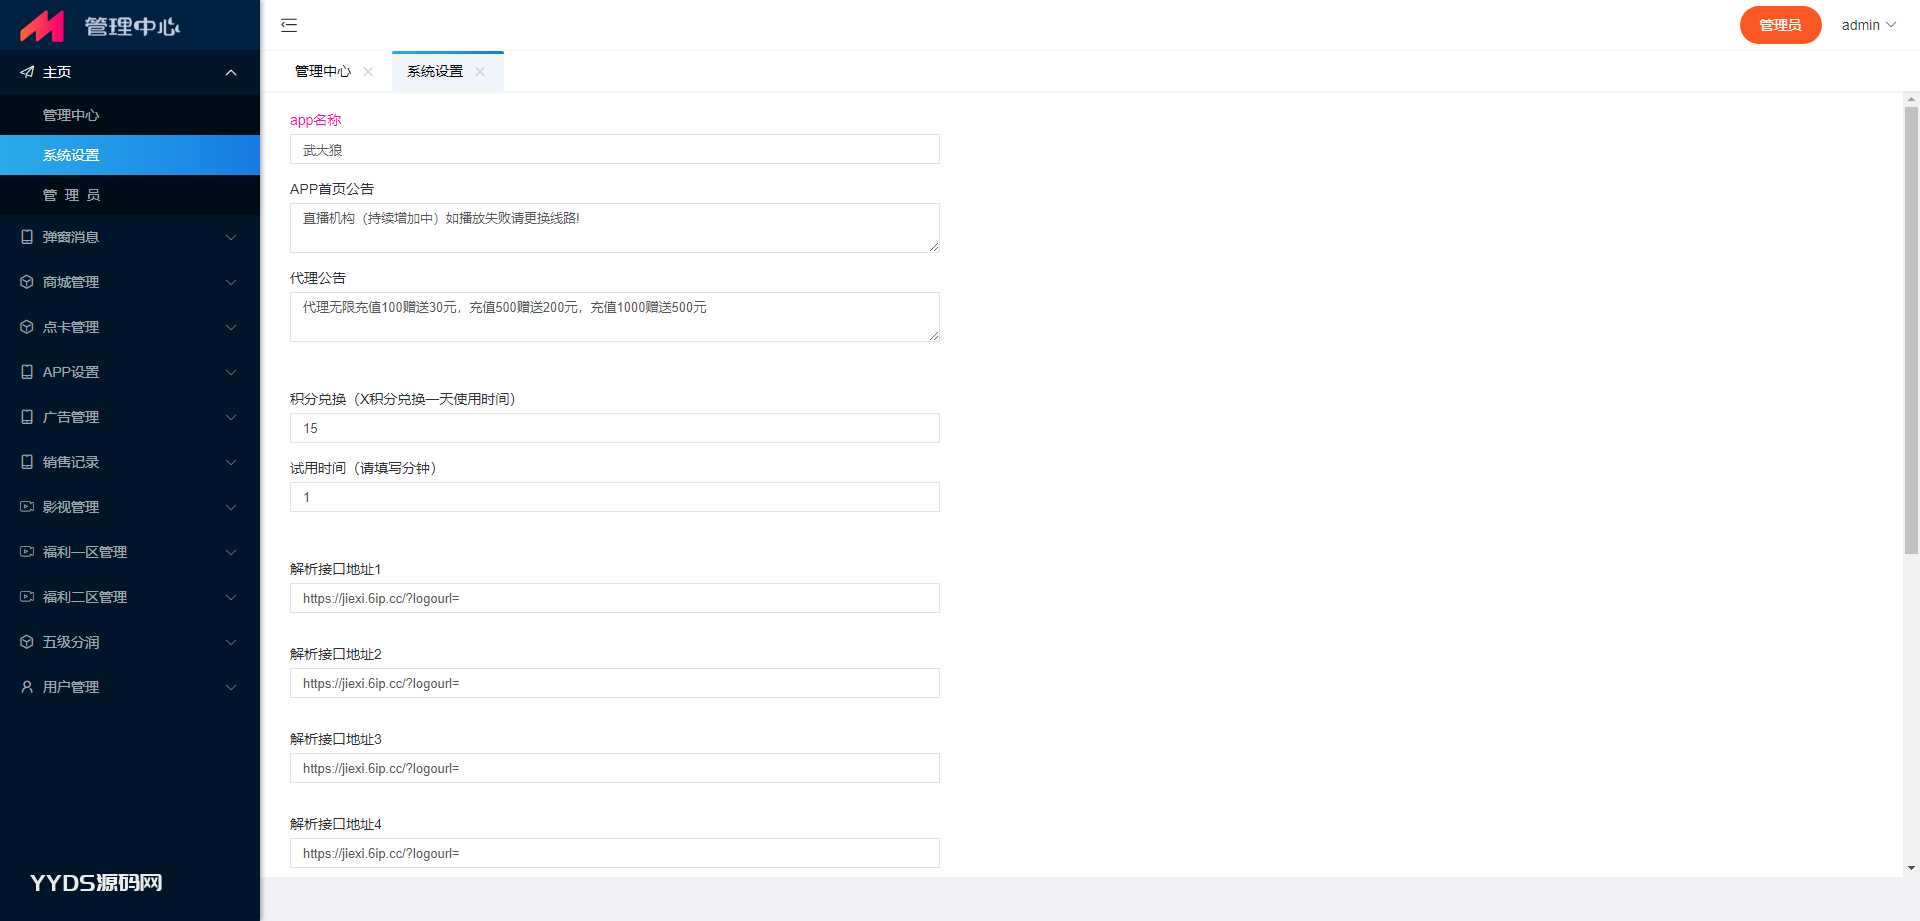This screenshot has height=921, width=1920.
Task: Collapse the 主页 menu section arrow
Action: pos(231,72)
